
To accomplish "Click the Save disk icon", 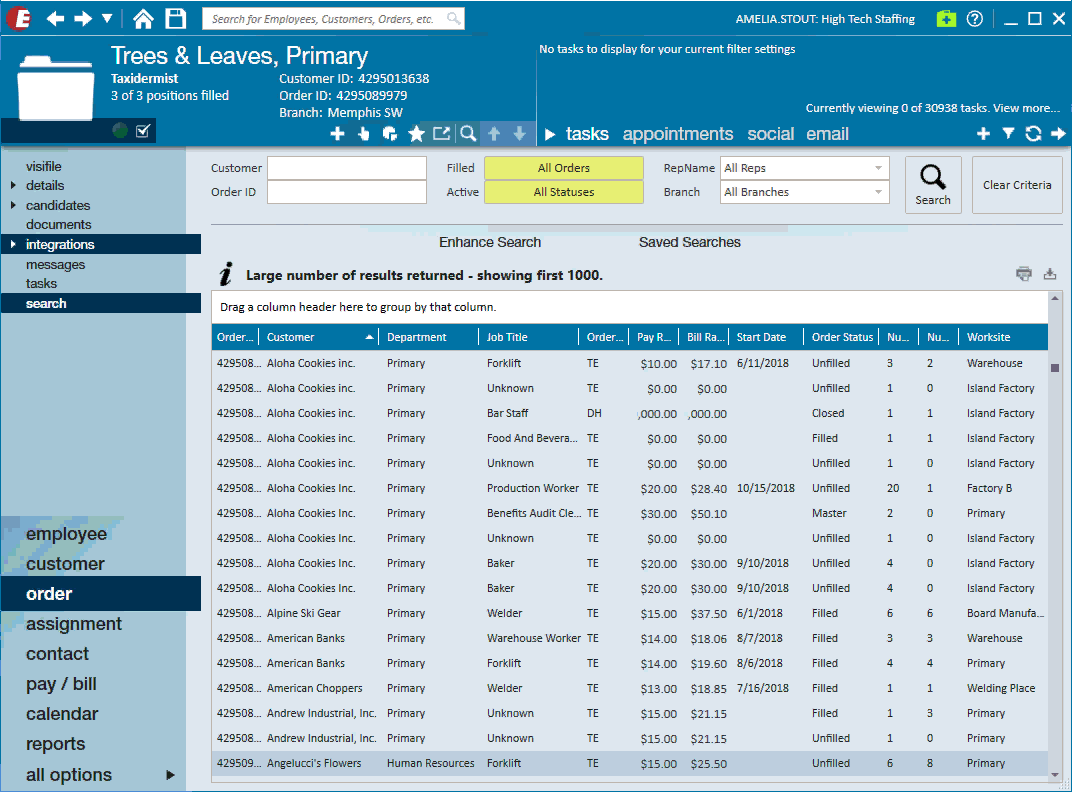I will [176, 18].
